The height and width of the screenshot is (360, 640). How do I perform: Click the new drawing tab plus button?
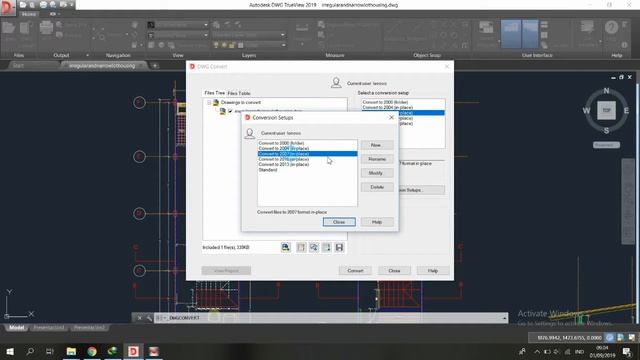coord(155,65)
